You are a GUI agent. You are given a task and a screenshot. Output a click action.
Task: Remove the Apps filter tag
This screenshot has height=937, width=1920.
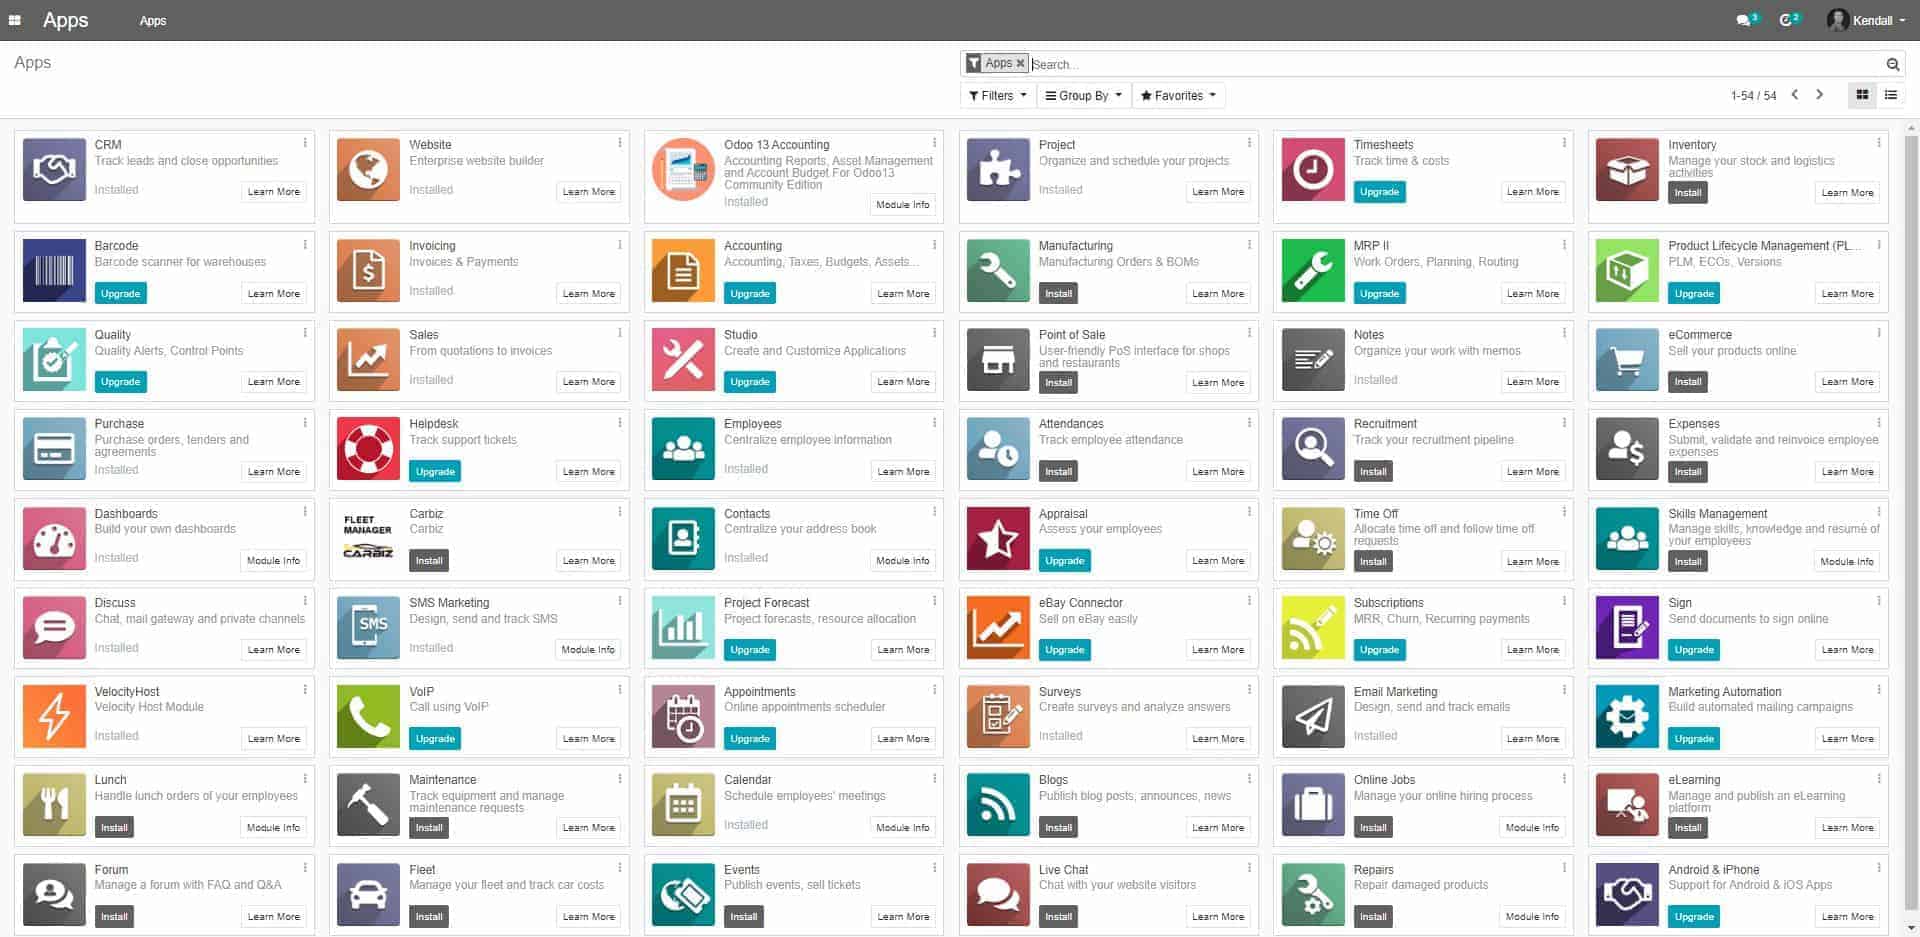point(1020,63)
